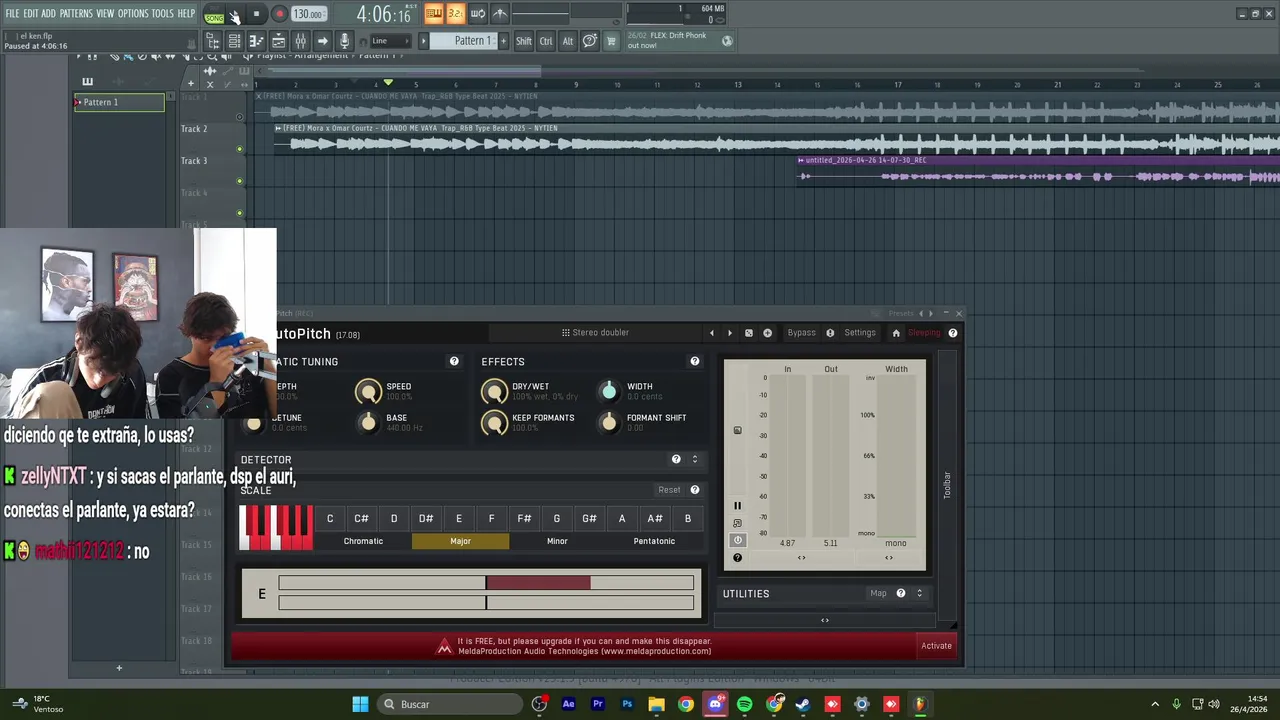1280x720 pixels.
Task: Open the EDIT menu
Action: coord(31,13)
